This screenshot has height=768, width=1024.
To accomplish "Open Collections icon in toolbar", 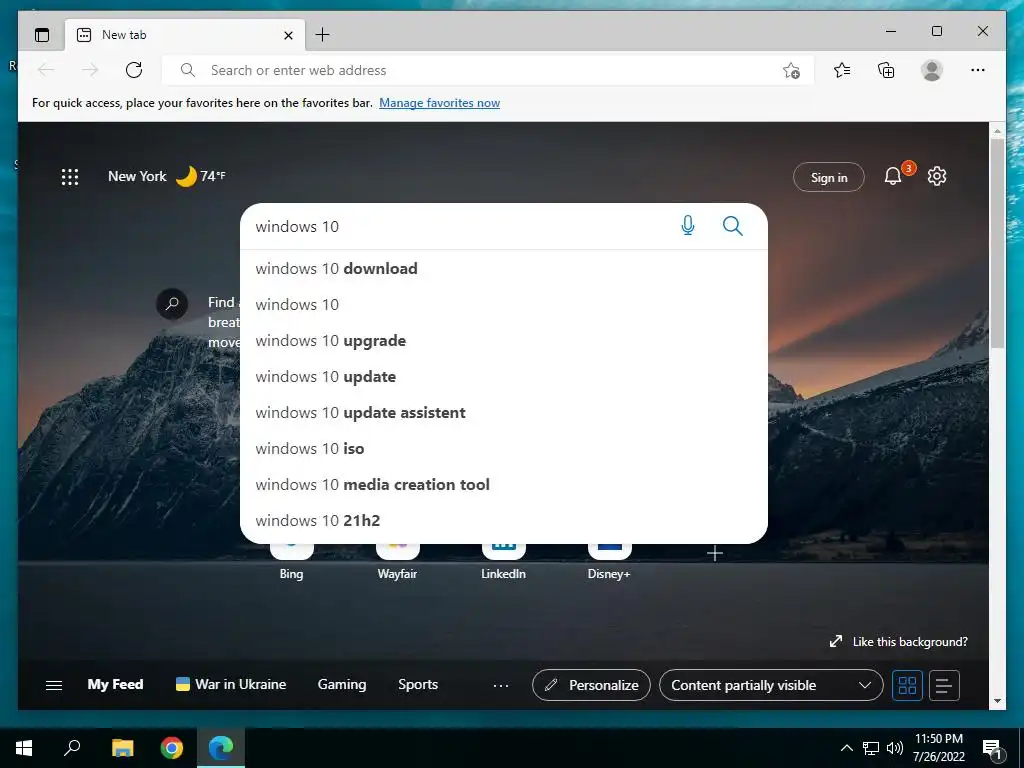I will point(886,70).
